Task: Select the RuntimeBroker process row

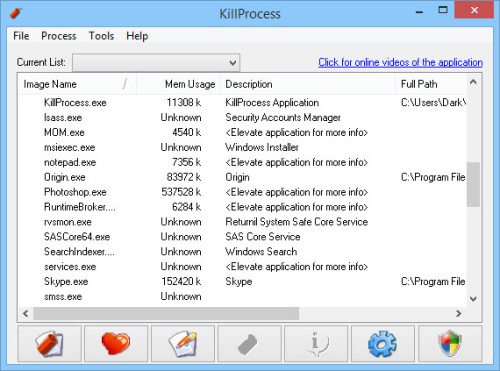Action: point(242,207)
